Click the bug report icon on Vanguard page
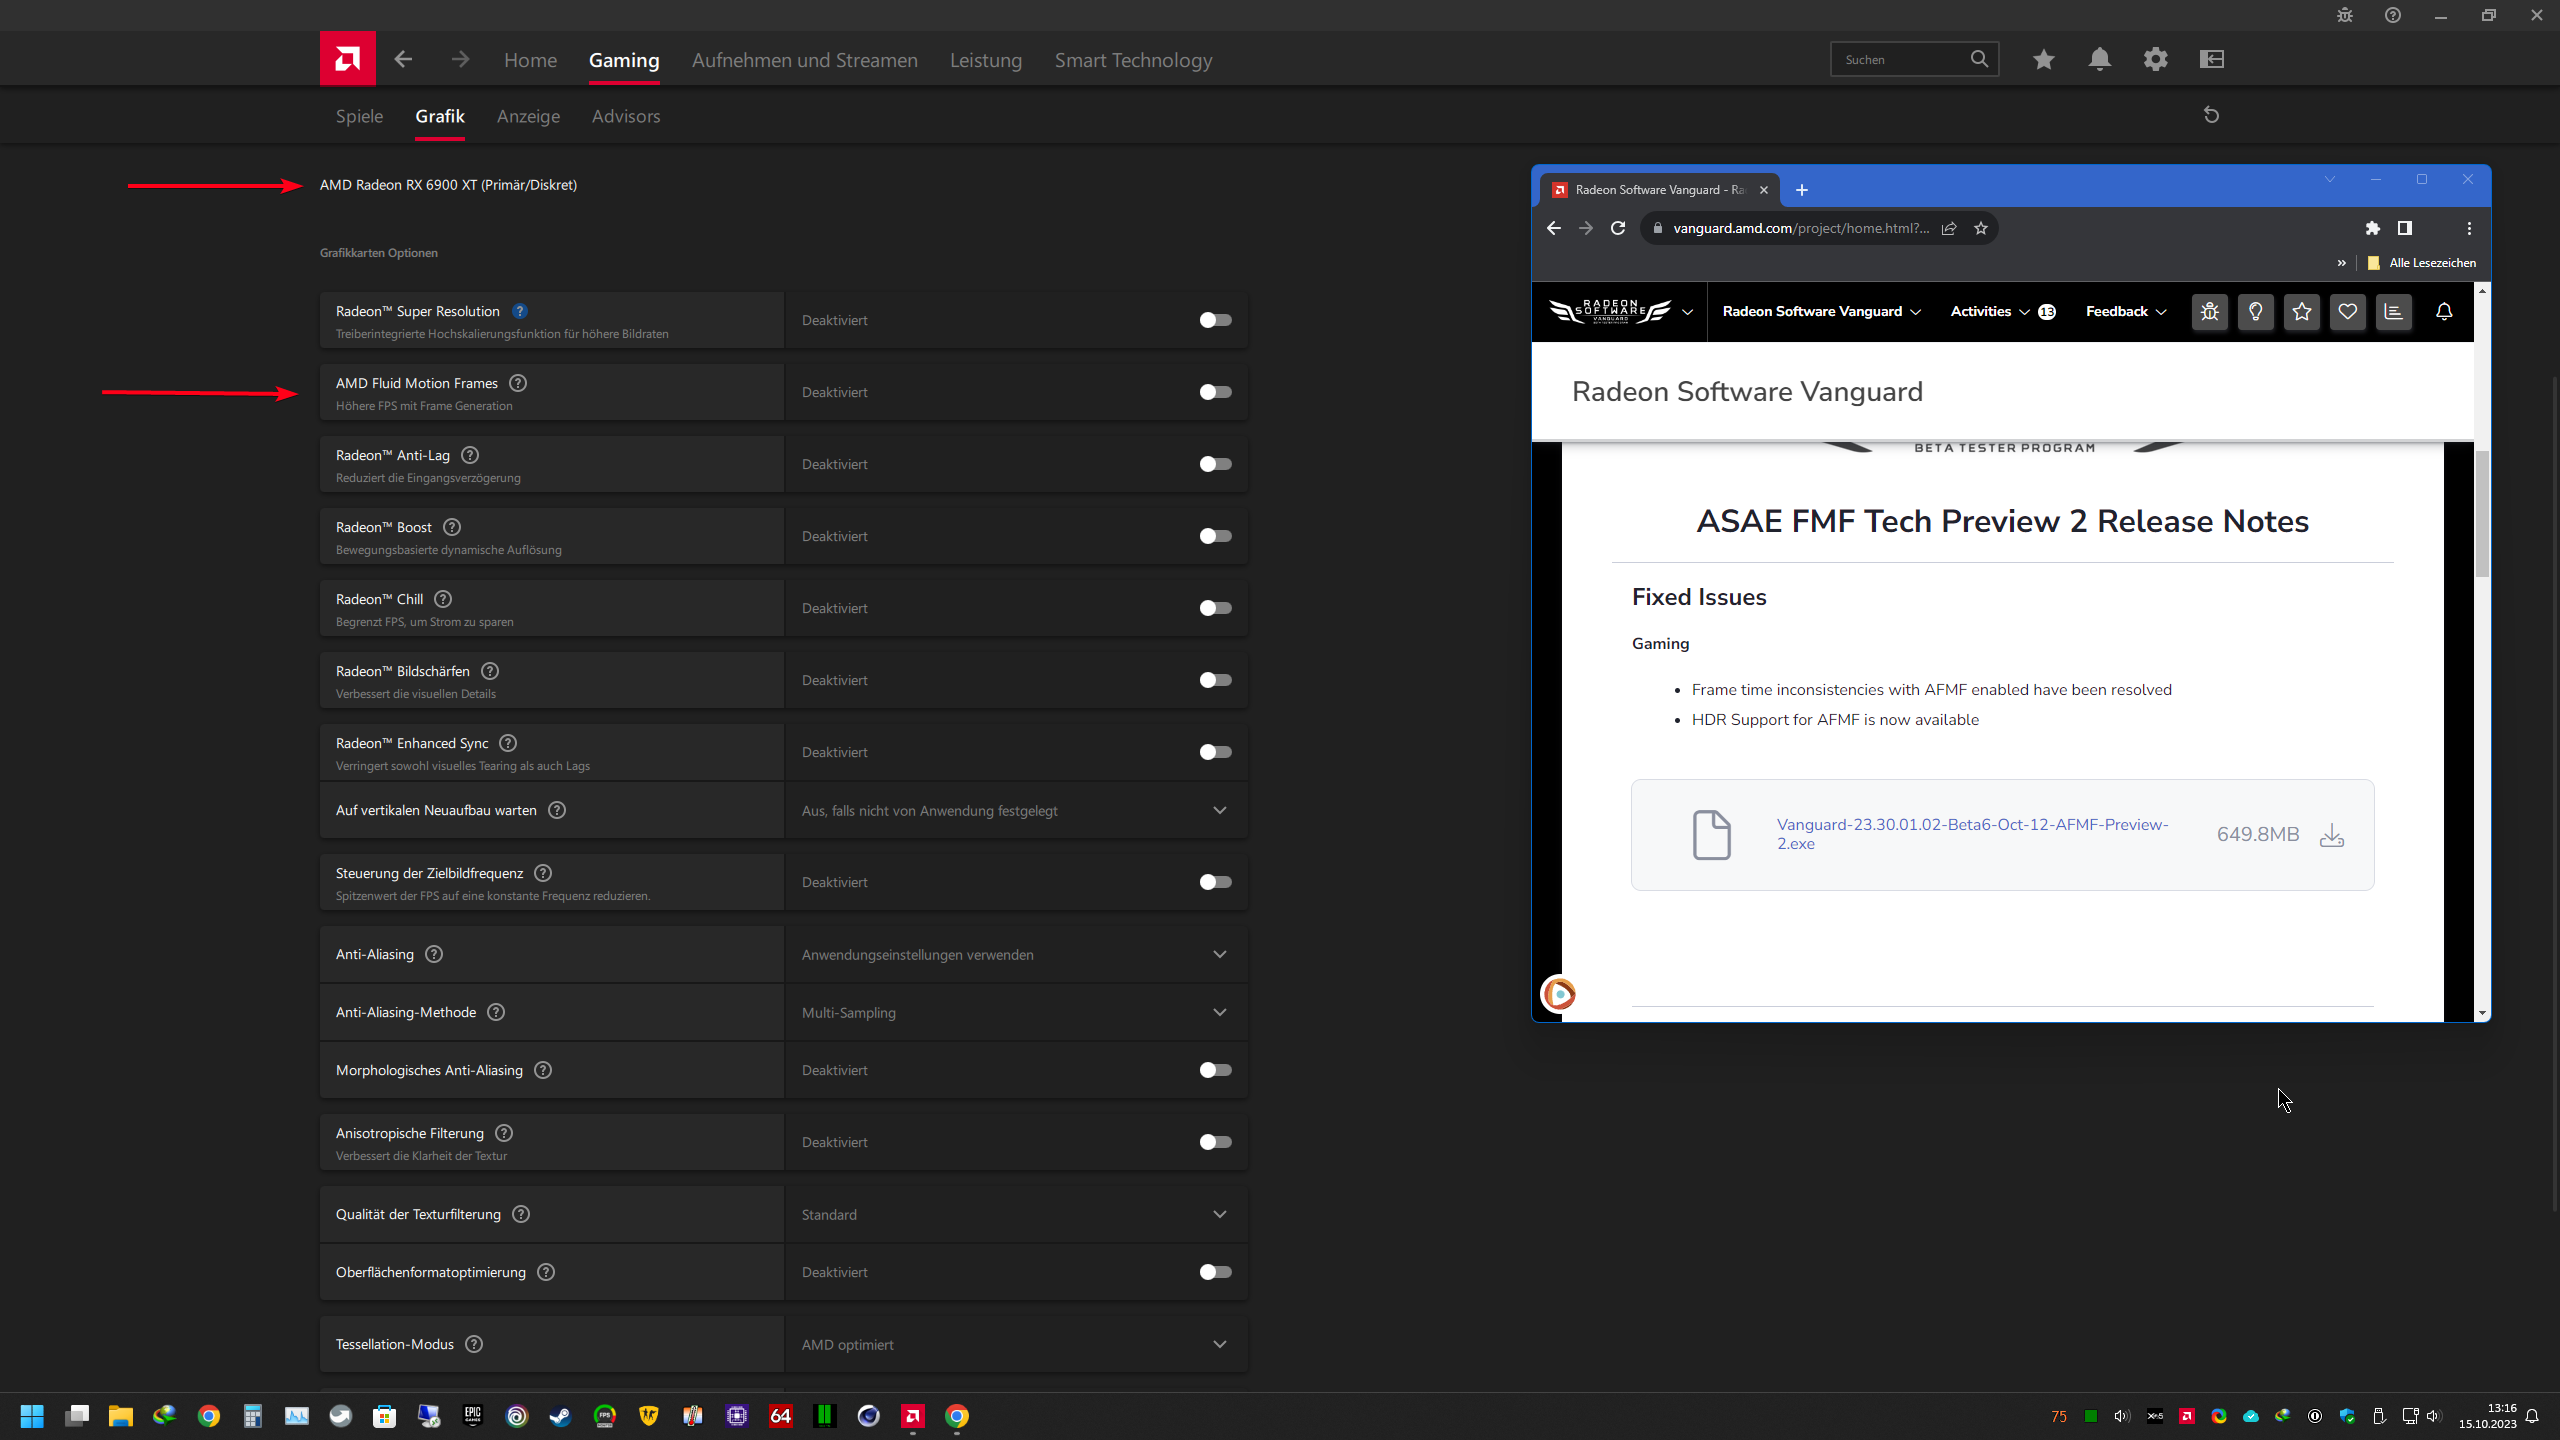The image size is (2560, 1440). [2209, 312]
